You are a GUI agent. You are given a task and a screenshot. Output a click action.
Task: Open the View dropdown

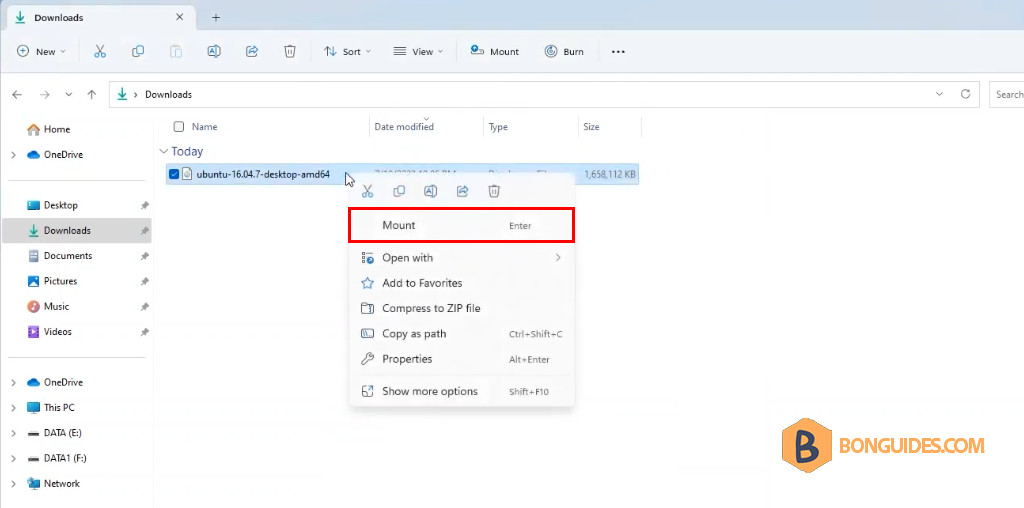(x=418, y=52)
